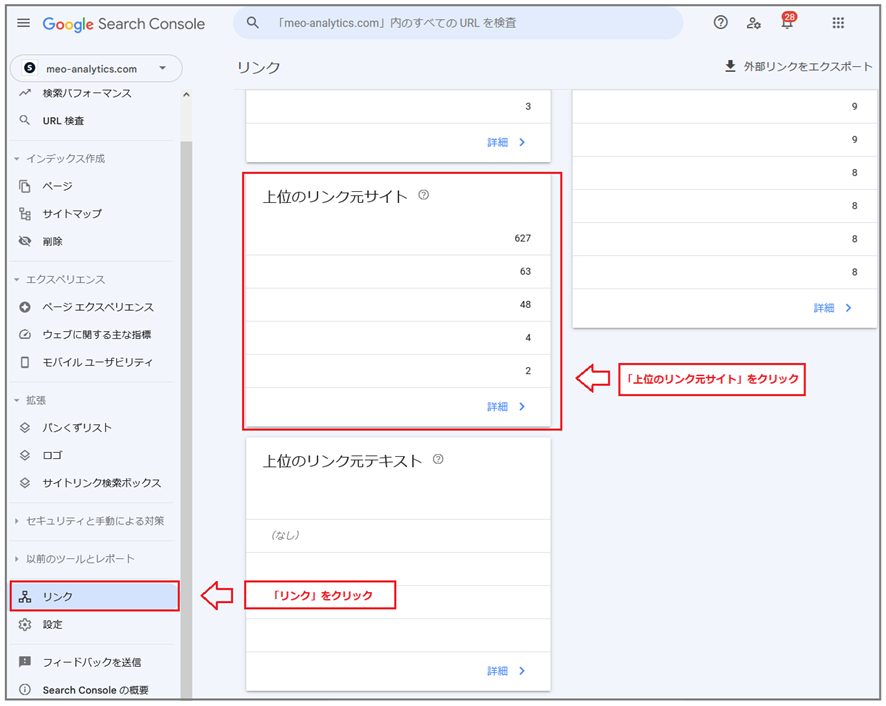Screen dimensions: 886x706
Task: Click the download icon for external links export
Action: pos(730,67)
